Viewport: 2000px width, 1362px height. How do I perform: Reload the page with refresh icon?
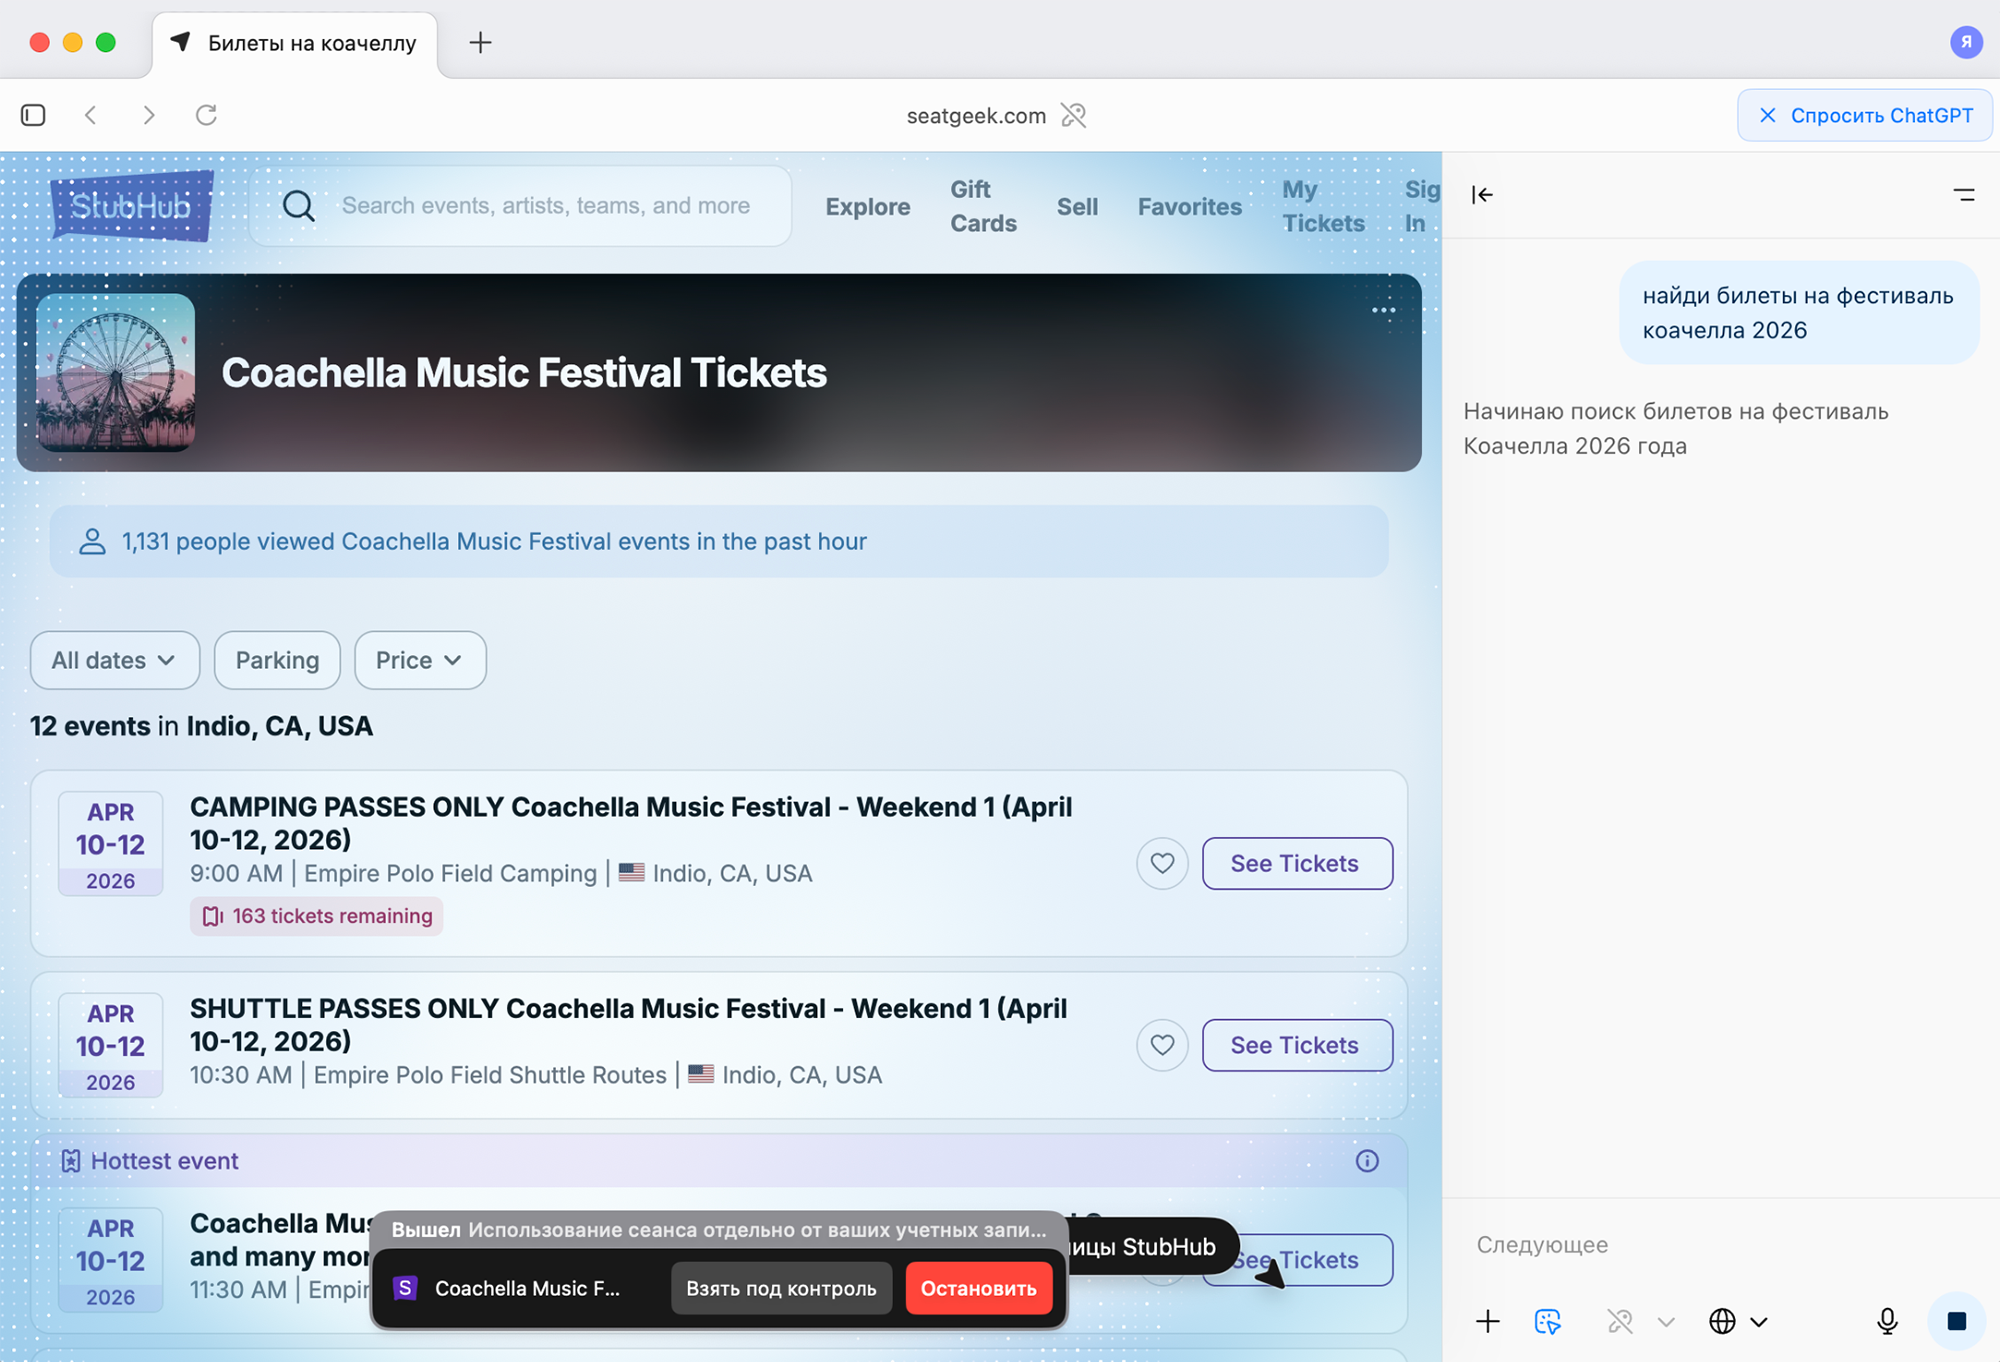[206, 115]
